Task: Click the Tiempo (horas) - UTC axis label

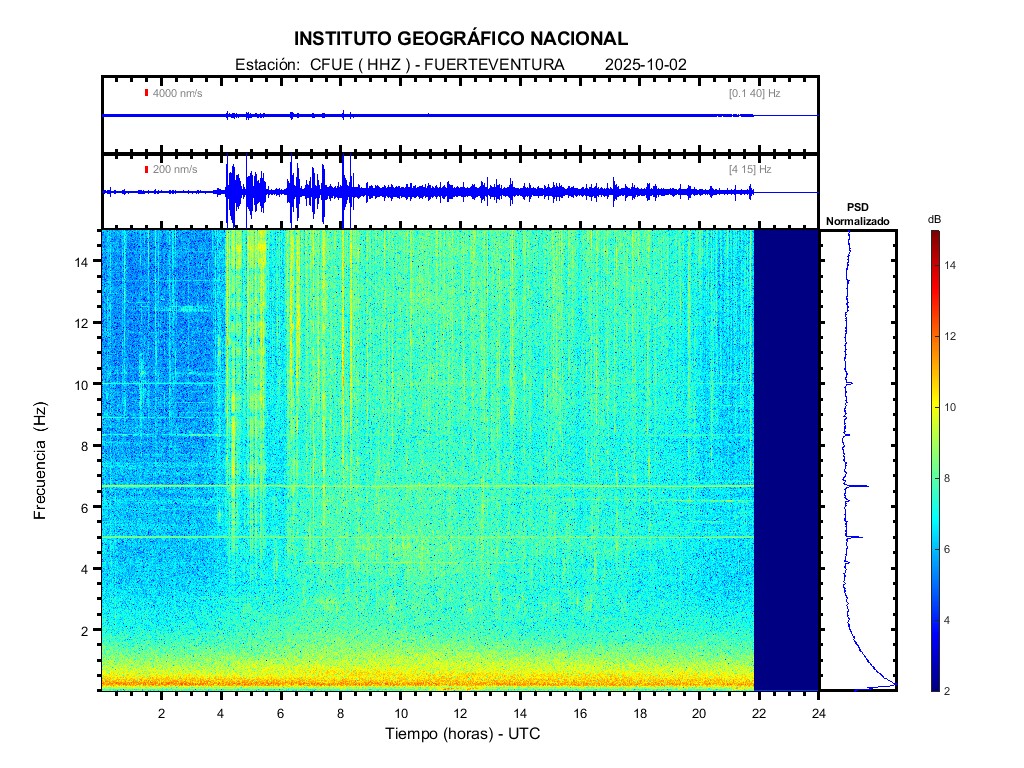Action: 463,735
